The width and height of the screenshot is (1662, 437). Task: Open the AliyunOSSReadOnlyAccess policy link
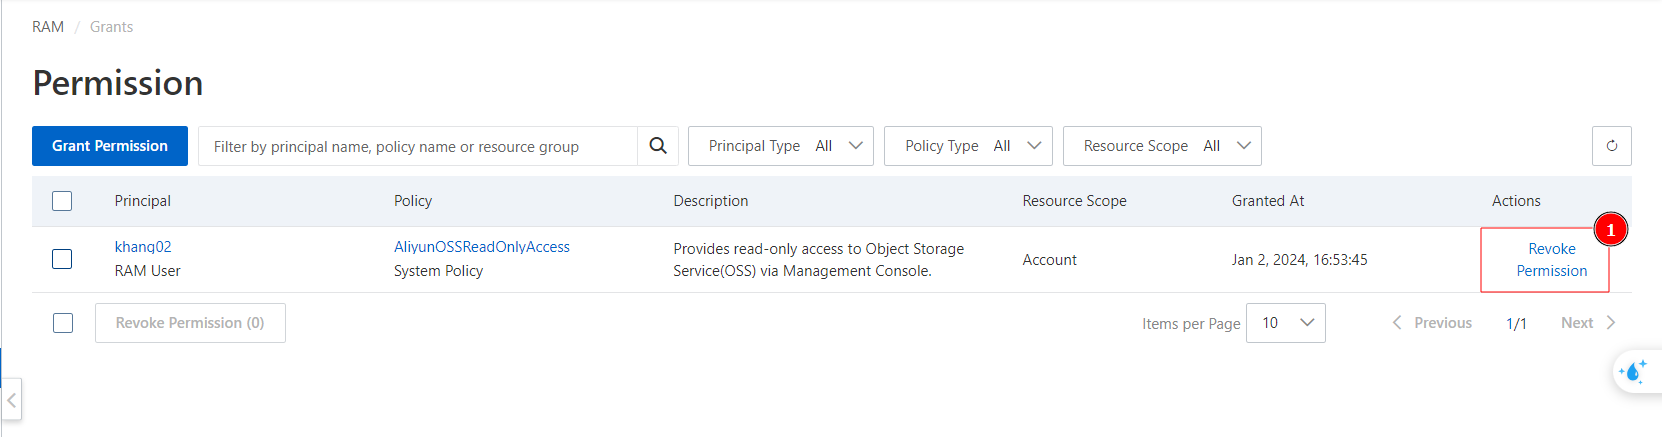[x=481, y=247]
